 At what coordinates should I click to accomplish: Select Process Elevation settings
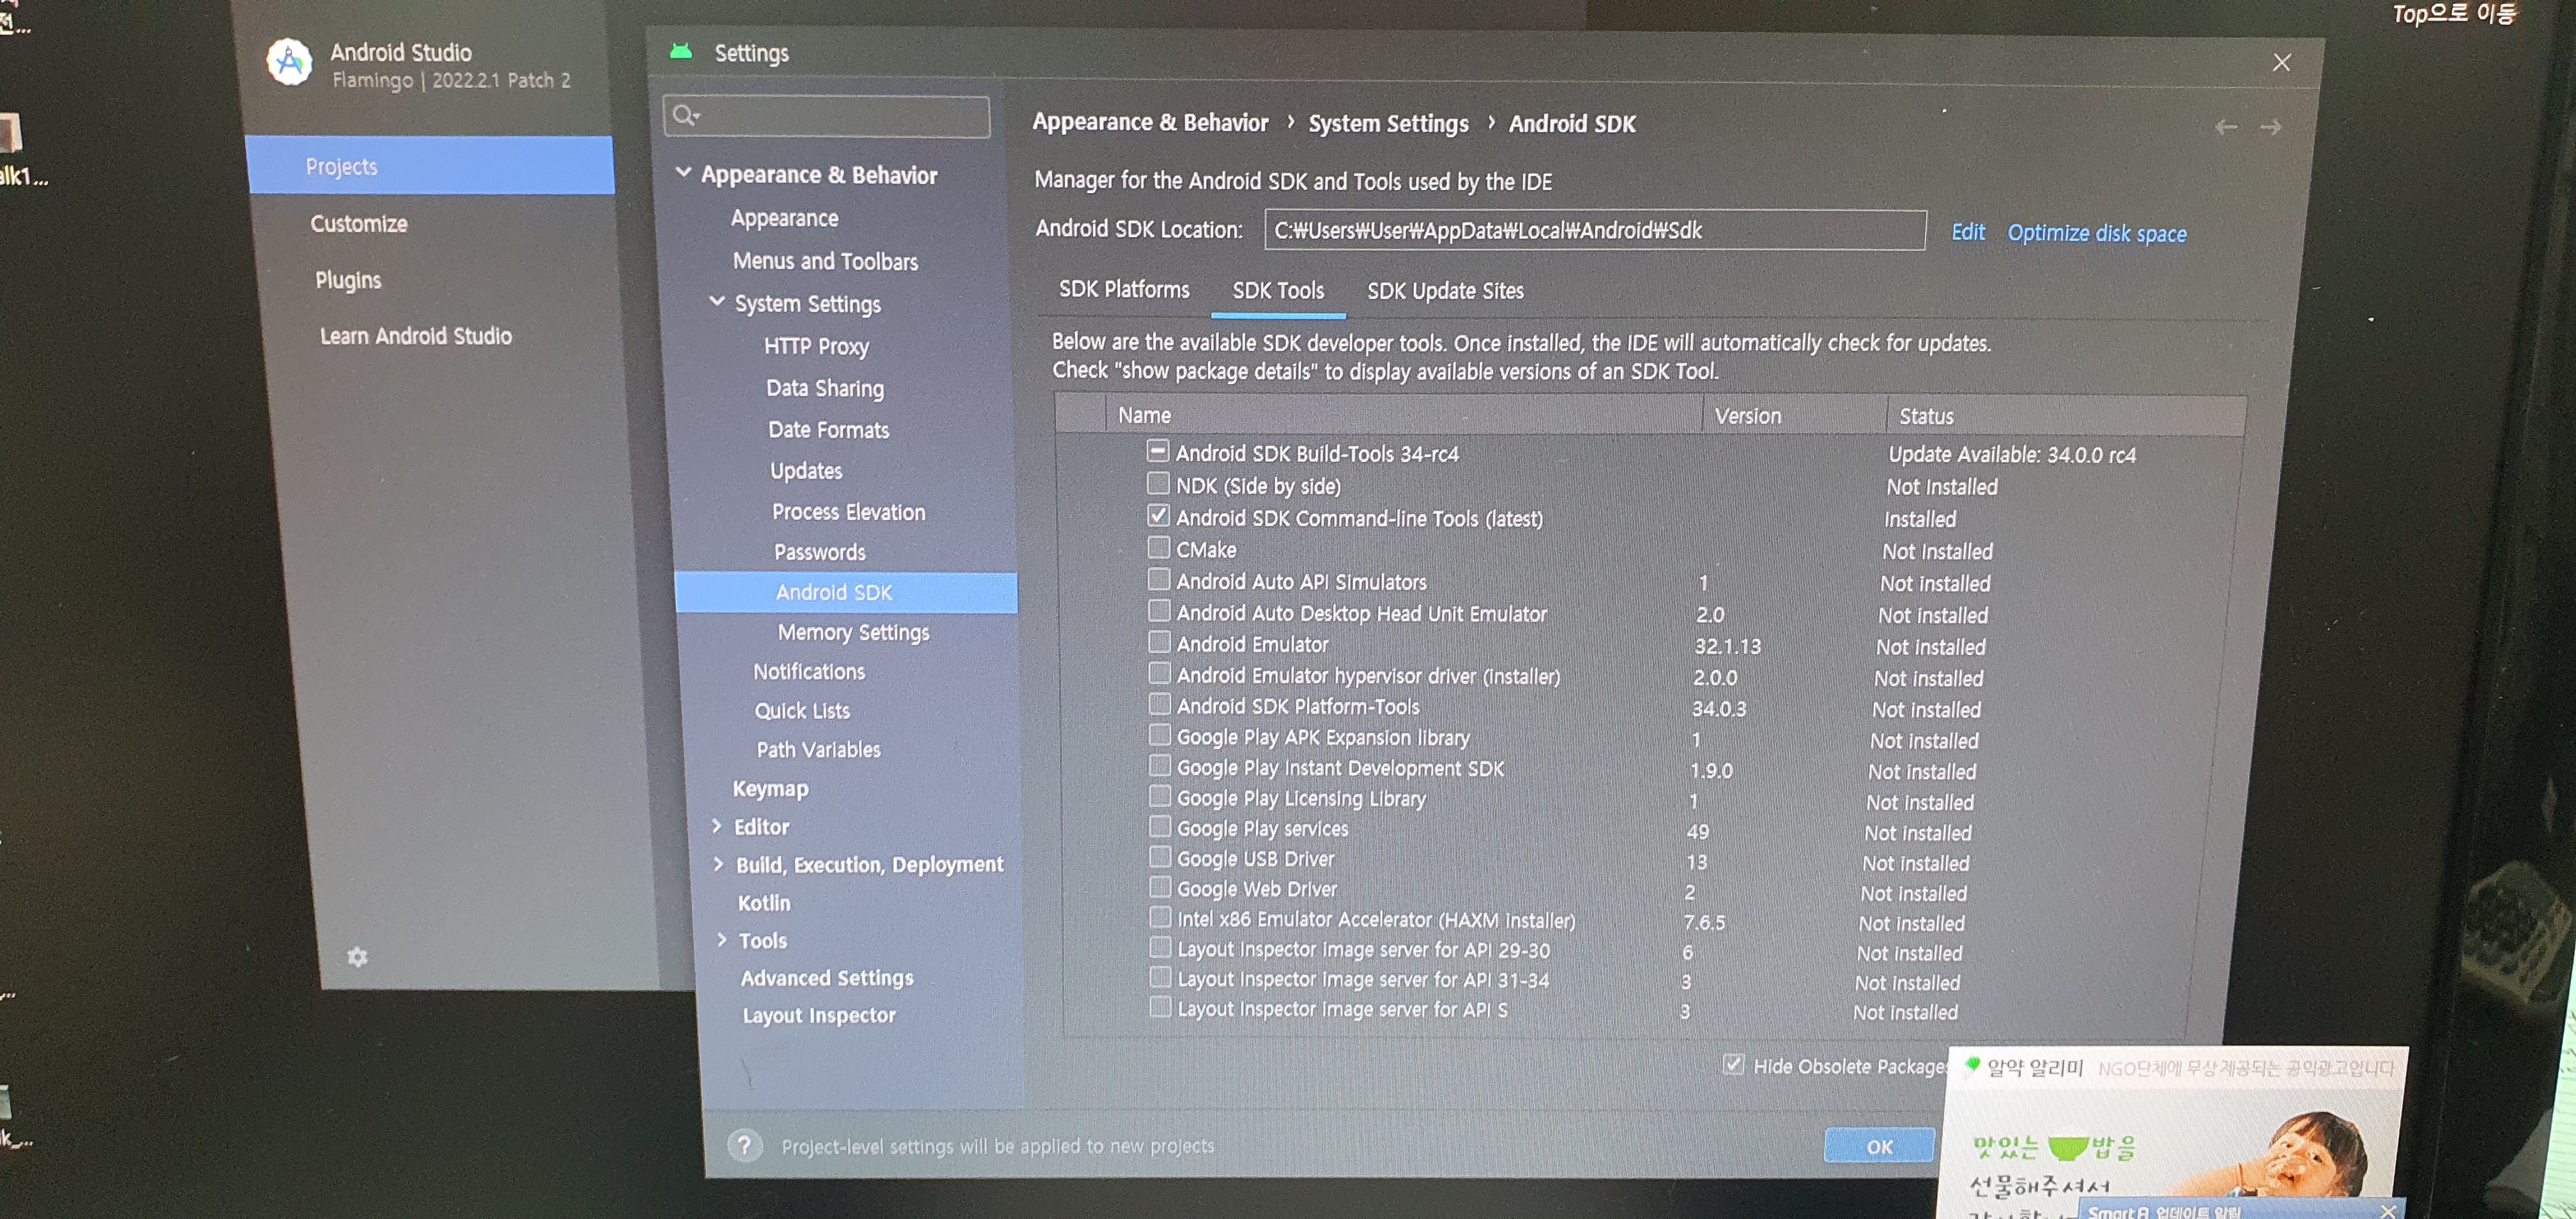click(x=848, y=512)
